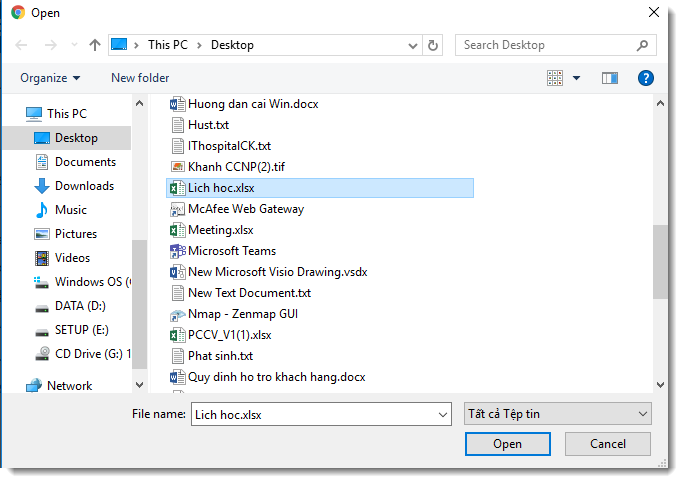The image size is (683, 483).
Task: Select Downloads in the navigation pane
Action: coord(84,186)
